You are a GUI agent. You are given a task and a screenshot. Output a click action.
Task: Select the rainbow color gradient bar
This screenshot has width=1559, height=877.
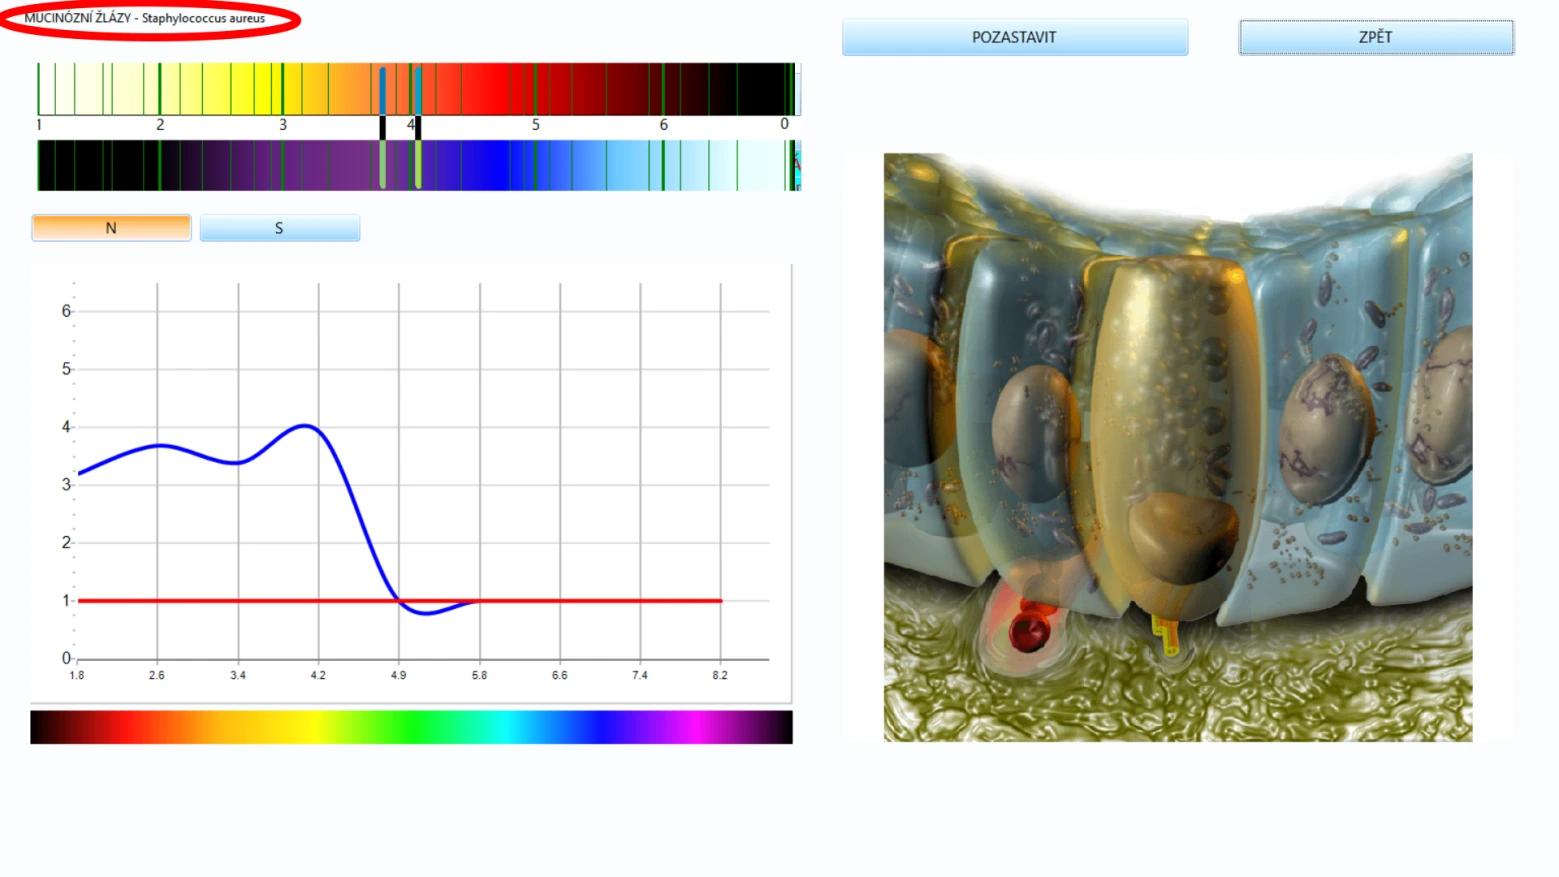(411, 727)
